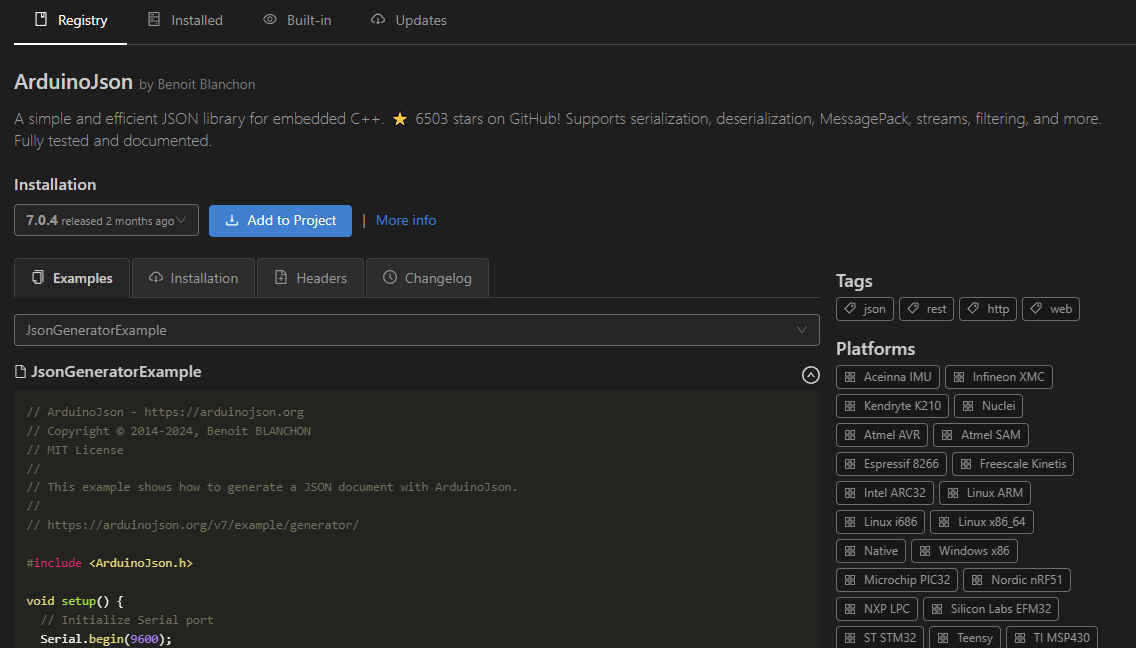This screenshot has width=1136, height=648.
Task: Click the "6503 stars on GitHub!" description text
Action: 488,119
